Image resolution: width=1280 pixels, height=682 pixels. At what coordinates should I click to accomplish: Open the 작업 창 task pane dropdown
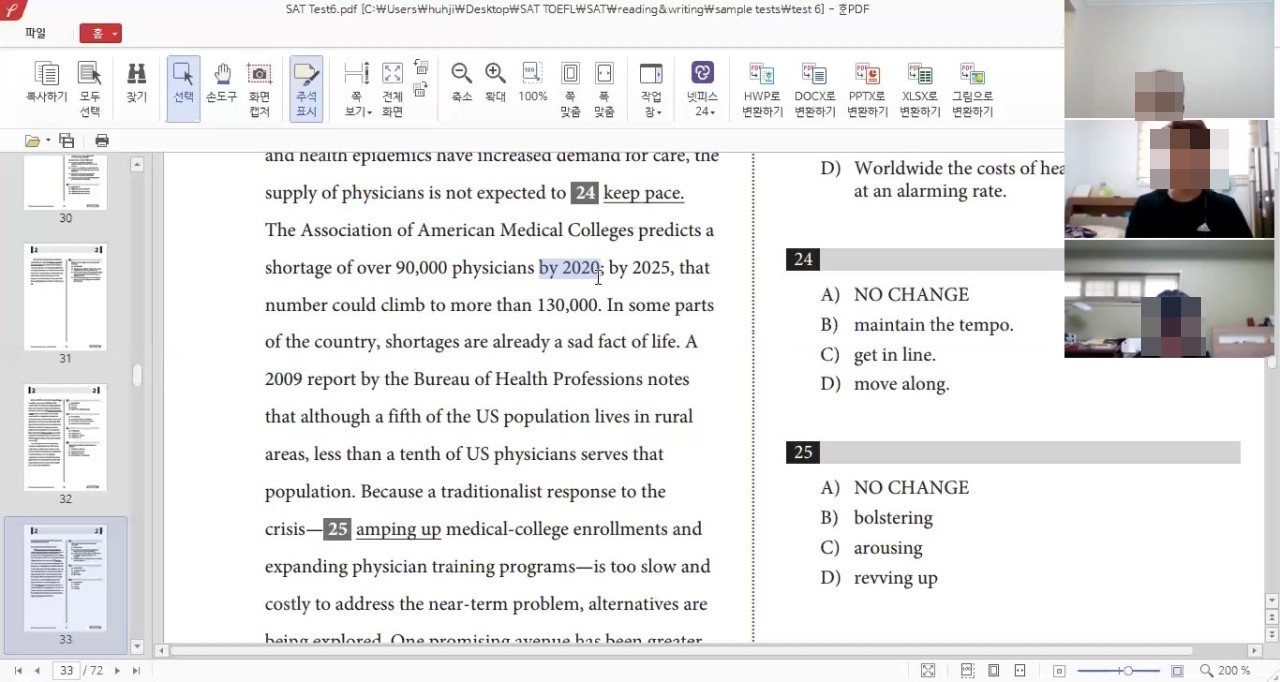(x=651, y=88)
